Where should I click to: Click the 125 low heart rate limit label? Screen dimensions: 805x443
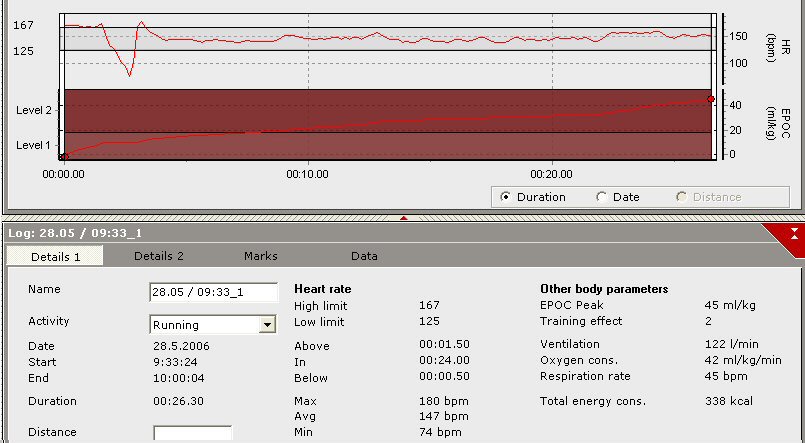24,50
